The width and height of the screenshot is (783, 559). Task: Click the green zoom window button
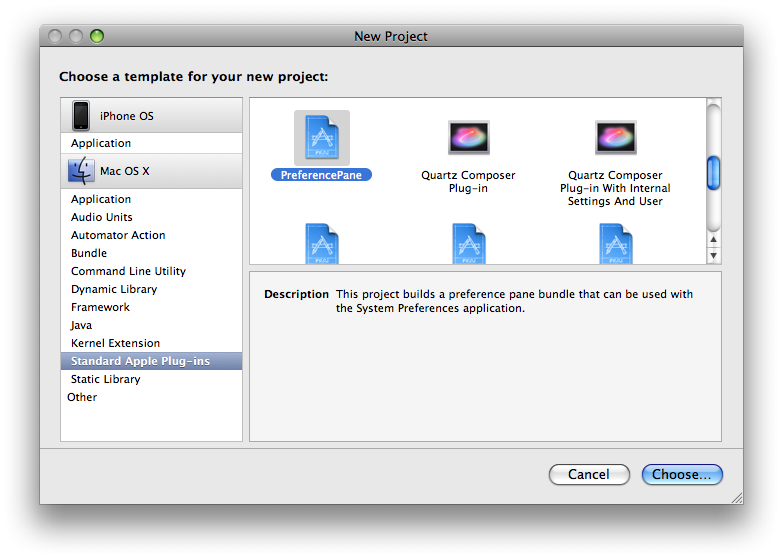pyautogui.click(x=97, y=36)
